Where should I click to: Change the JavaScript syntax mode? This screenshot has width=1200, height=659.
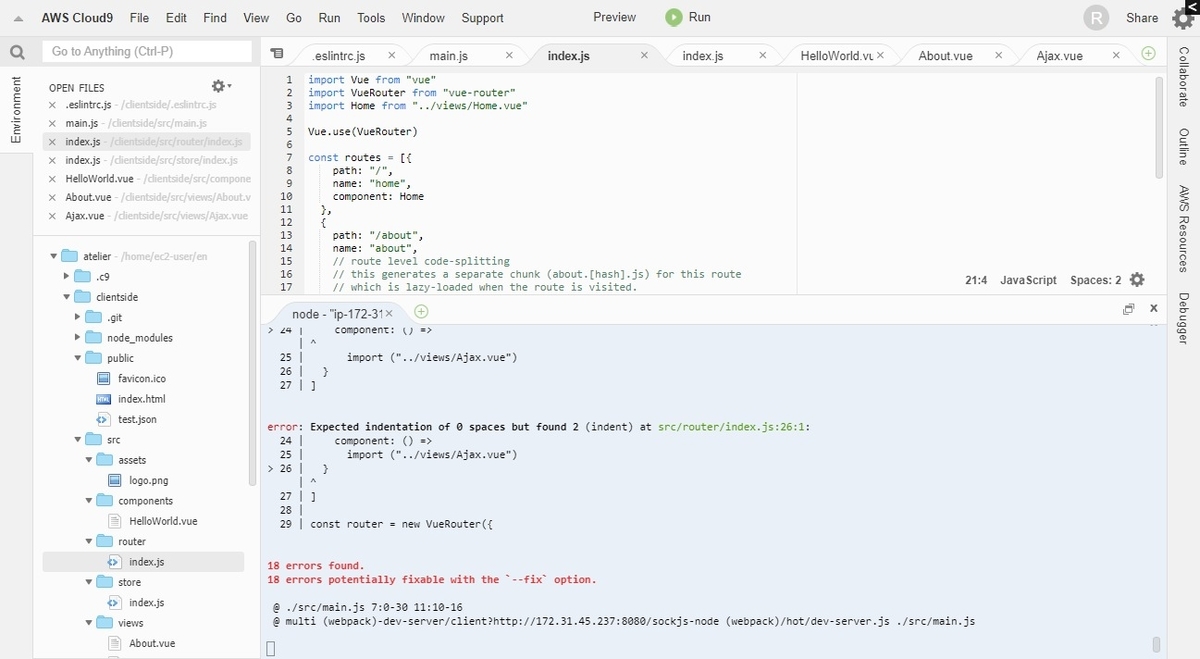tap(1028, 280)
